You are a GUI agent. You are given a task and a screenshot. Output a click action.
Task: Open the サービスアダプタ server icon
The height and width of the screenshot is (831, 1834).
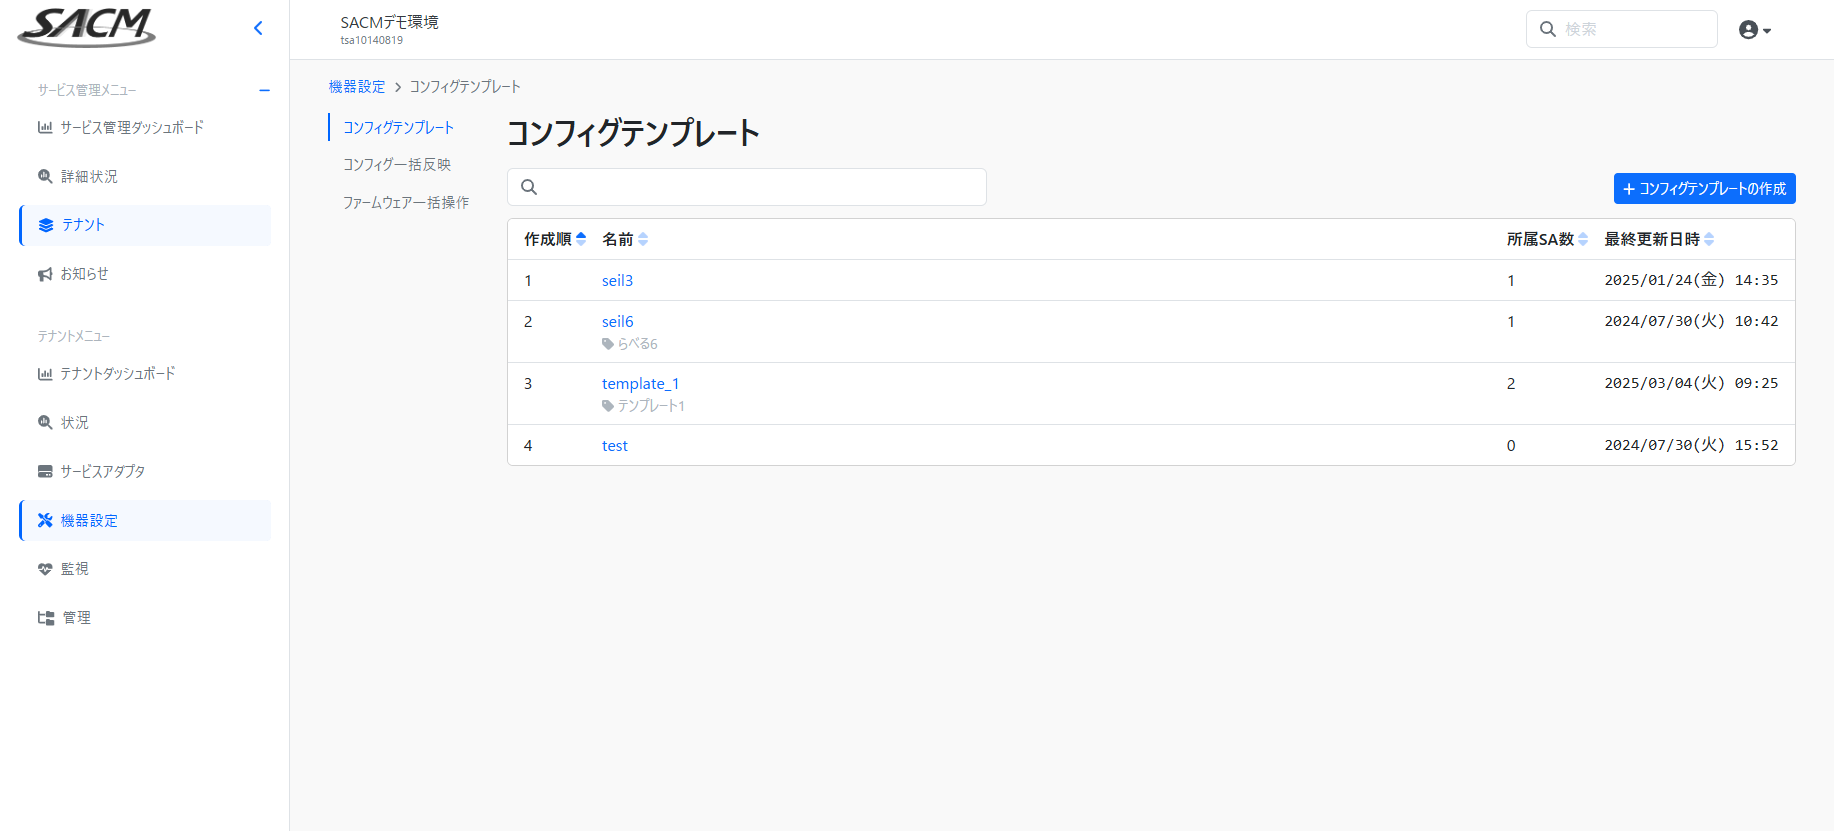(45, 472)
